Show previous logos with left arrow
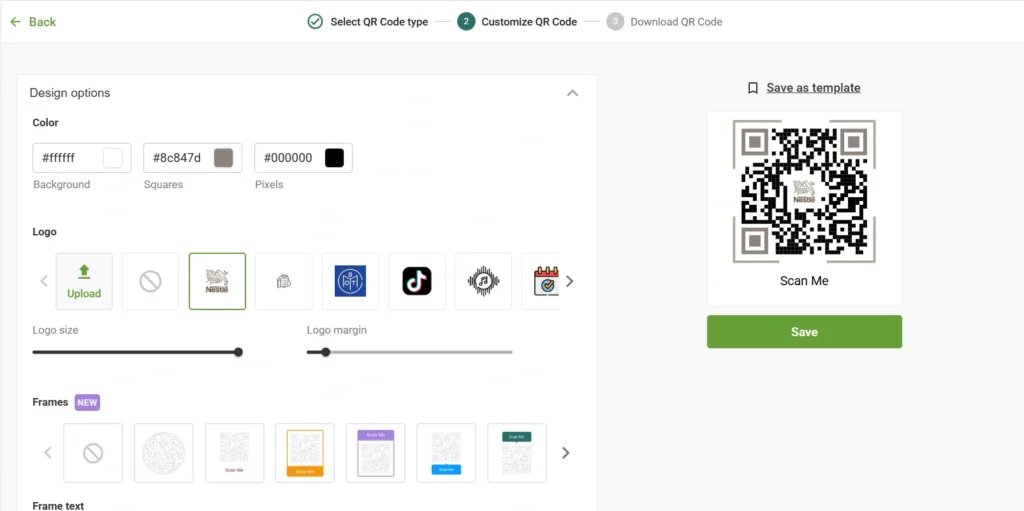1024x511 pixels. 44,281
